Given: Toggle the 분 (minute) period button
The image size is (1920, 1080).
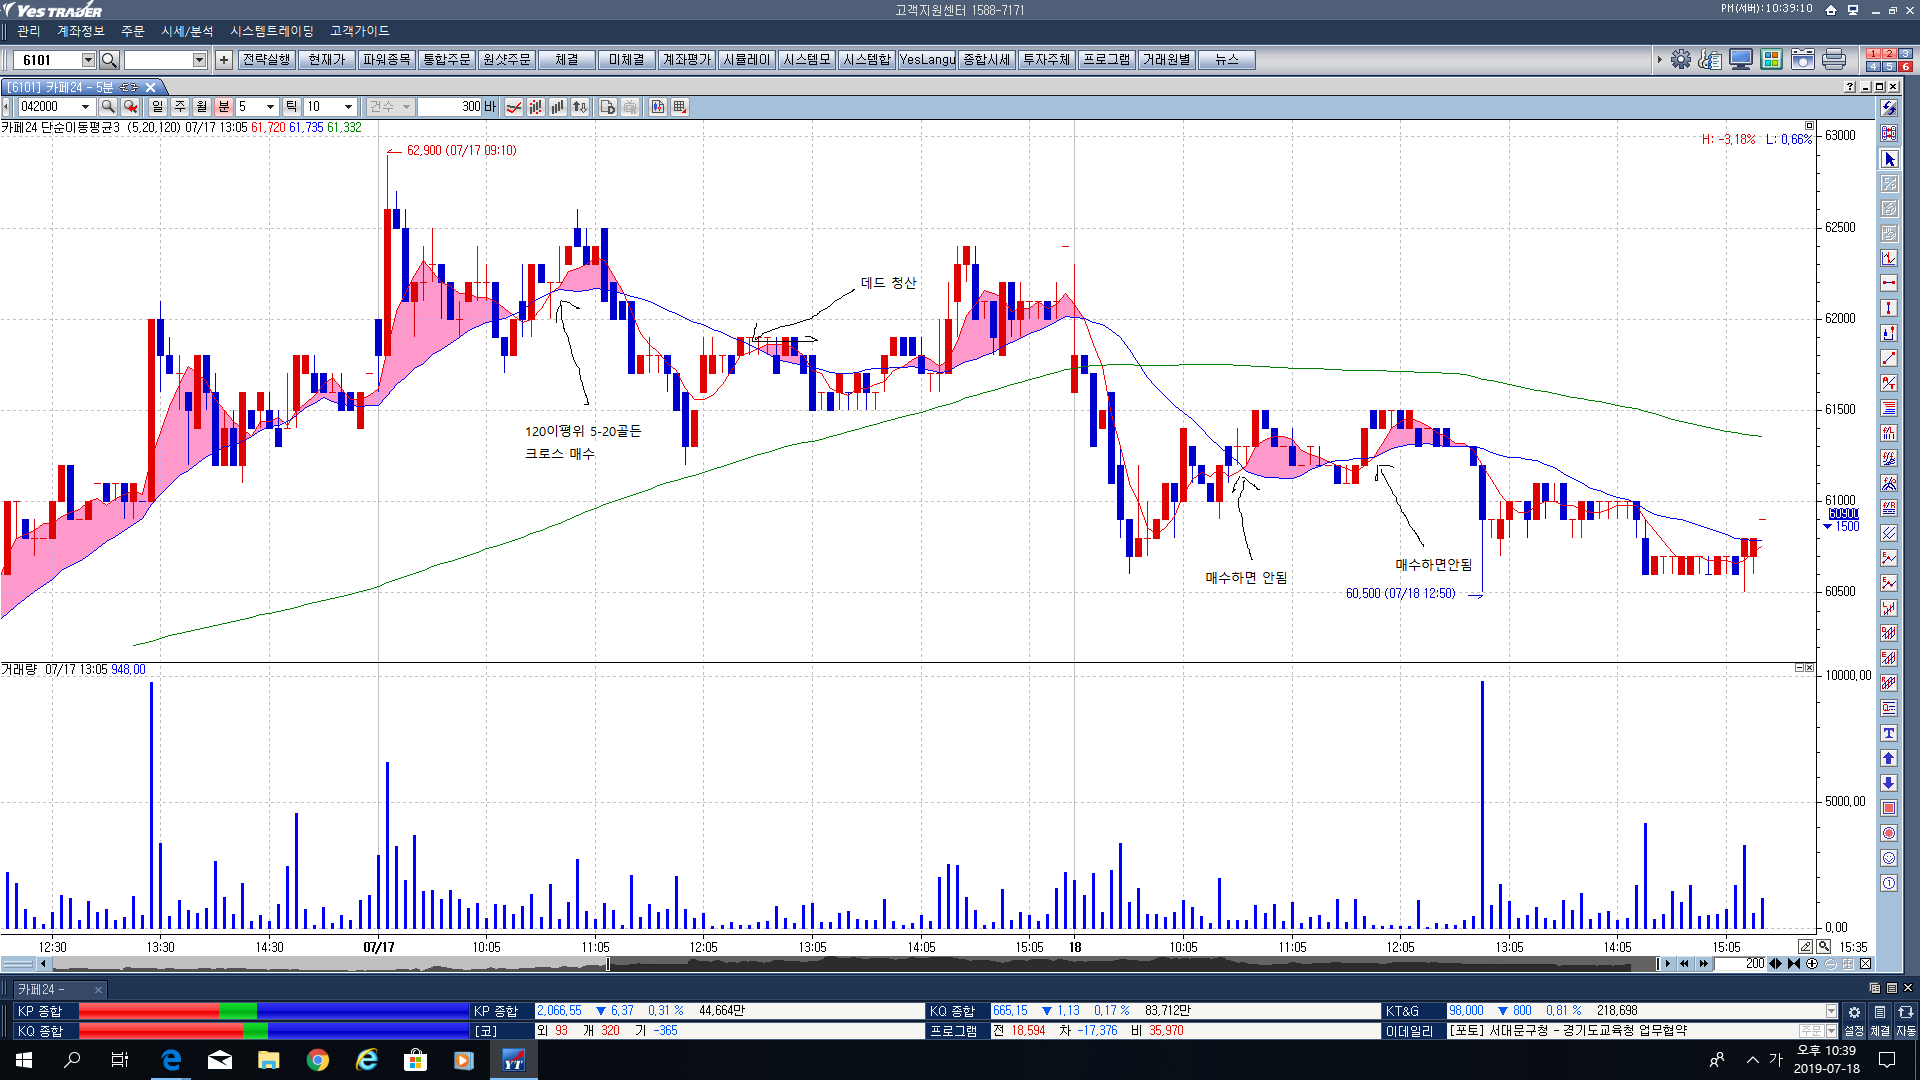Looking at the screenshot, I should pyautogui.click(x=224, y=107).
